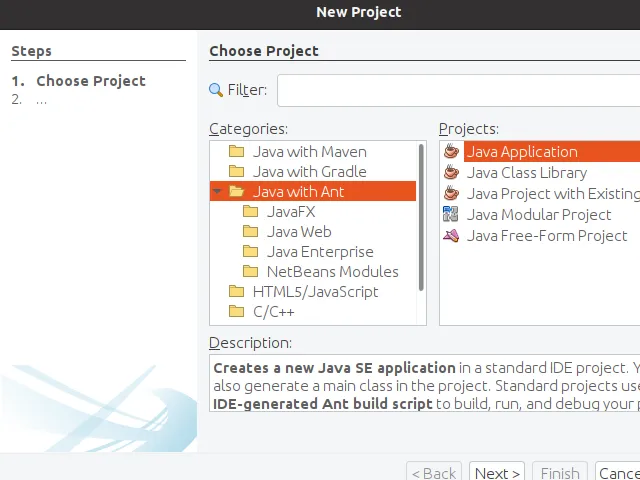The image size is (640, 480).
Task: Collapse the Java with Ant category
Action: [218, 191]
